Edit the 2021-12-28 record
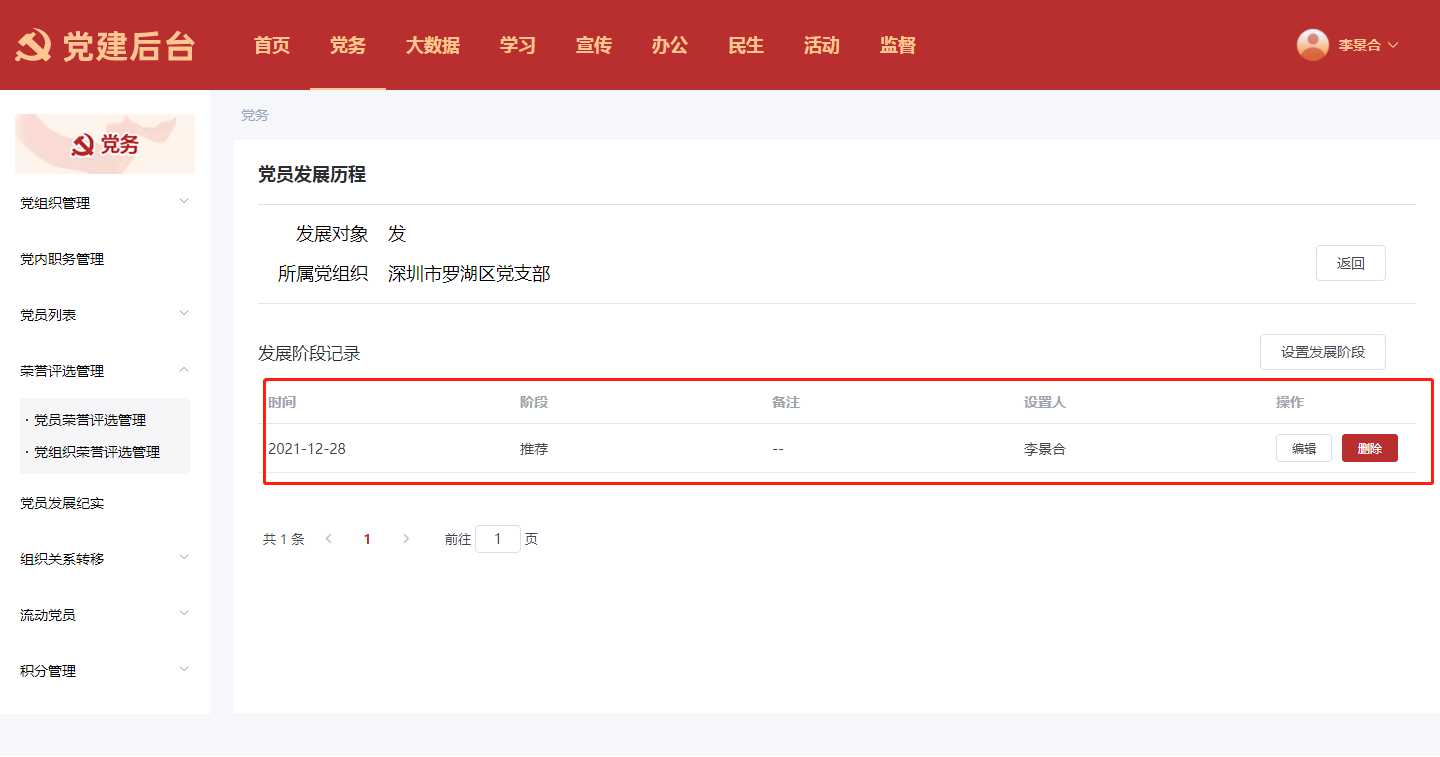Viewport: 1440px width, 757px height. pos(1303,448)
